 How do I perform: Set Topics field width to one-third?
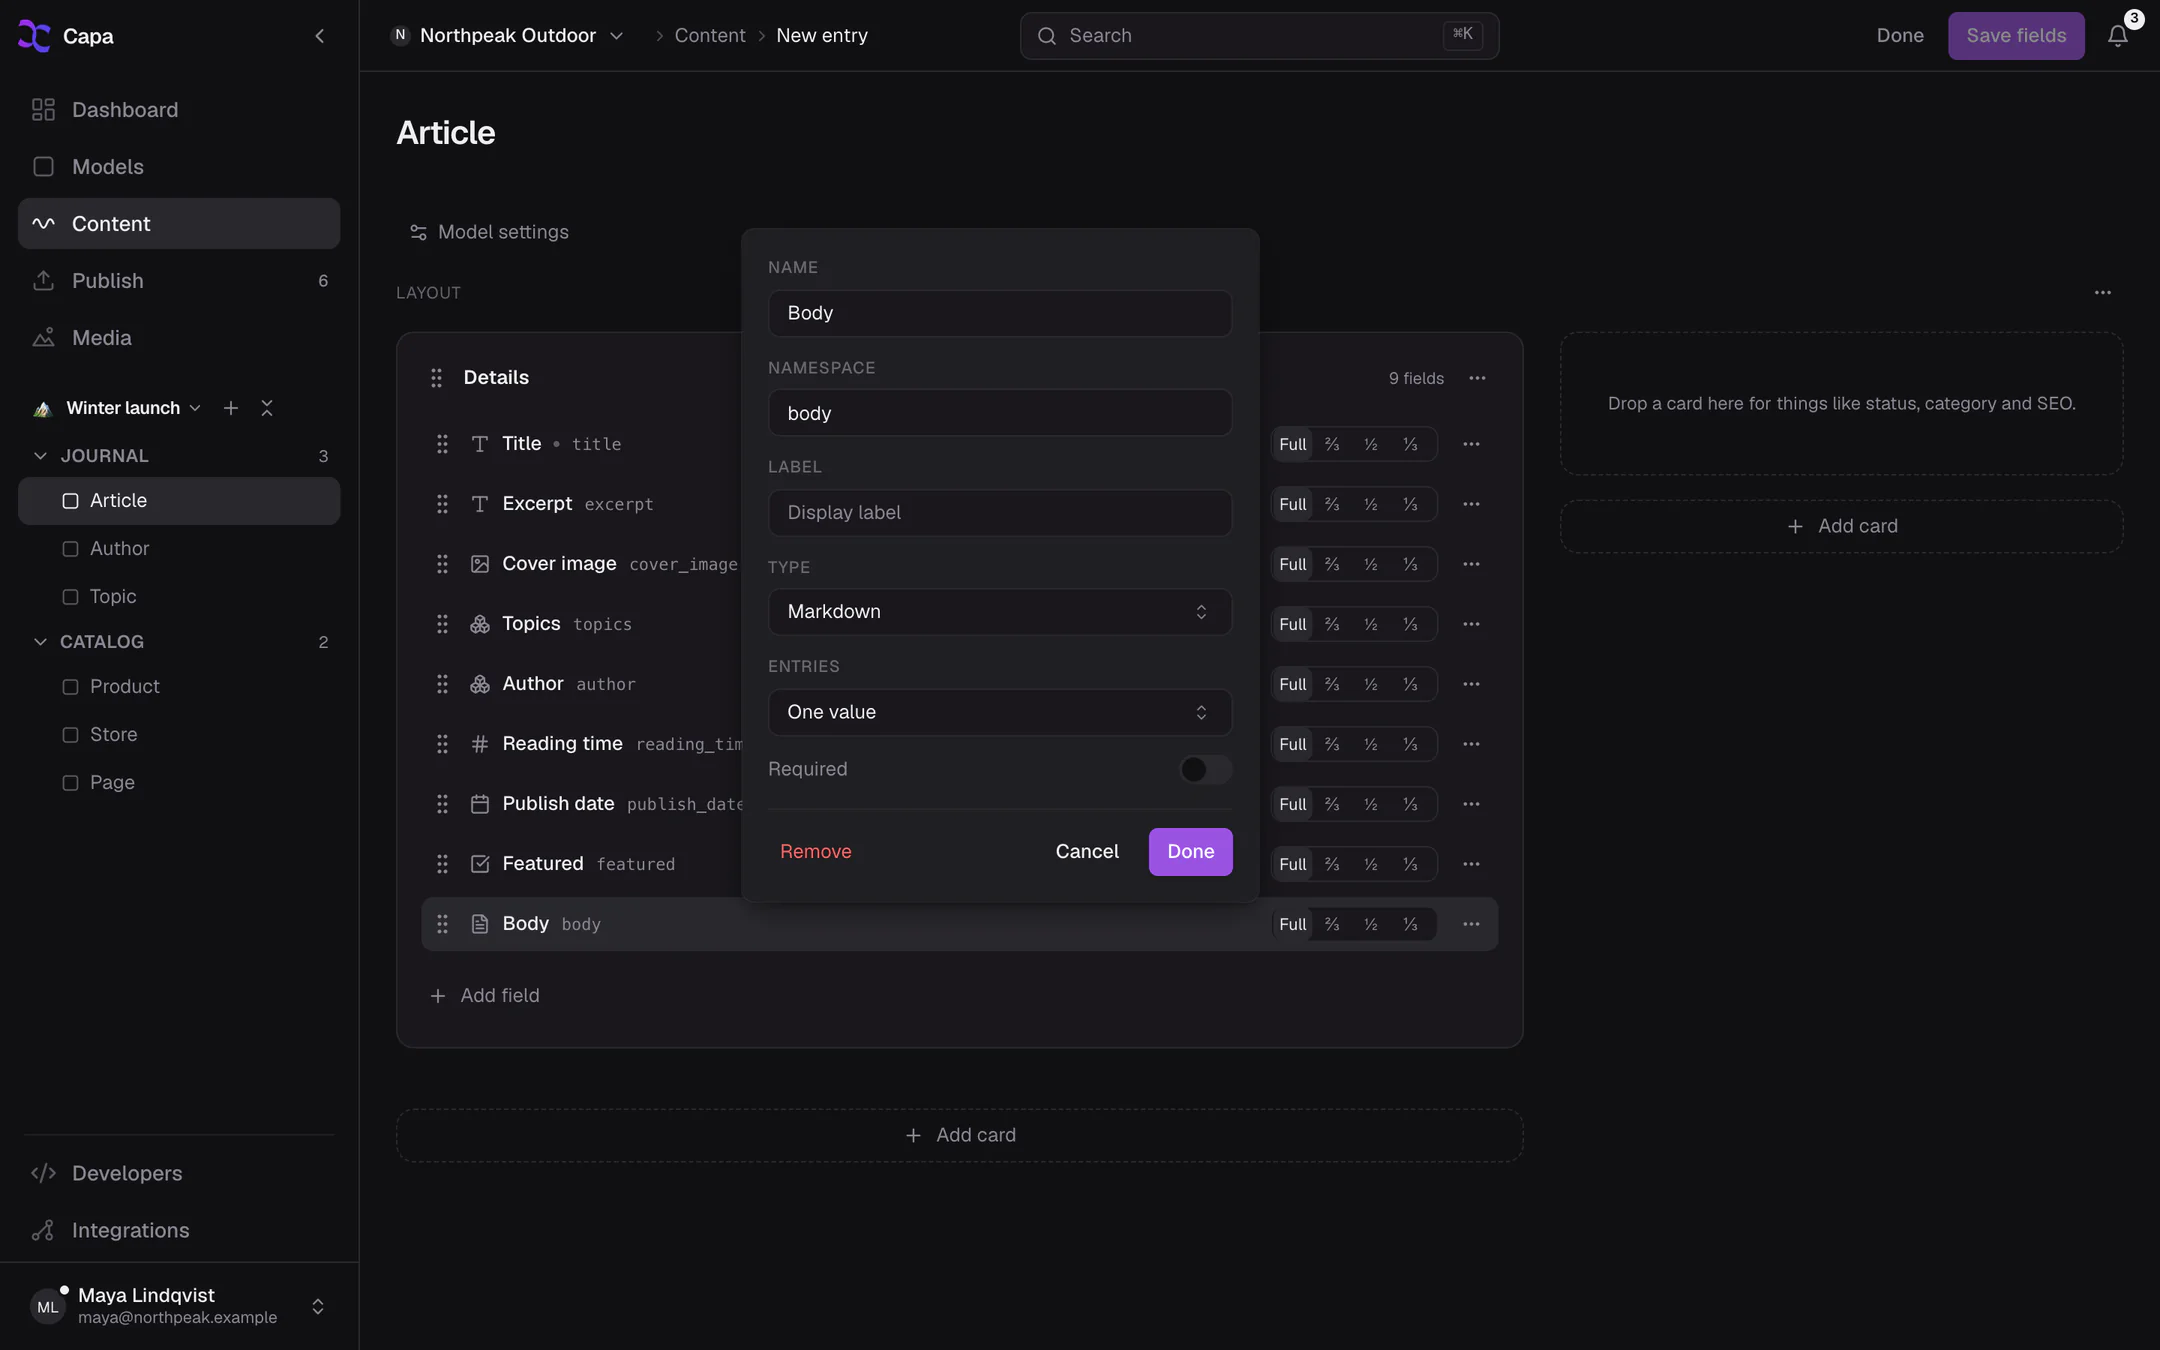[1410, 624]
